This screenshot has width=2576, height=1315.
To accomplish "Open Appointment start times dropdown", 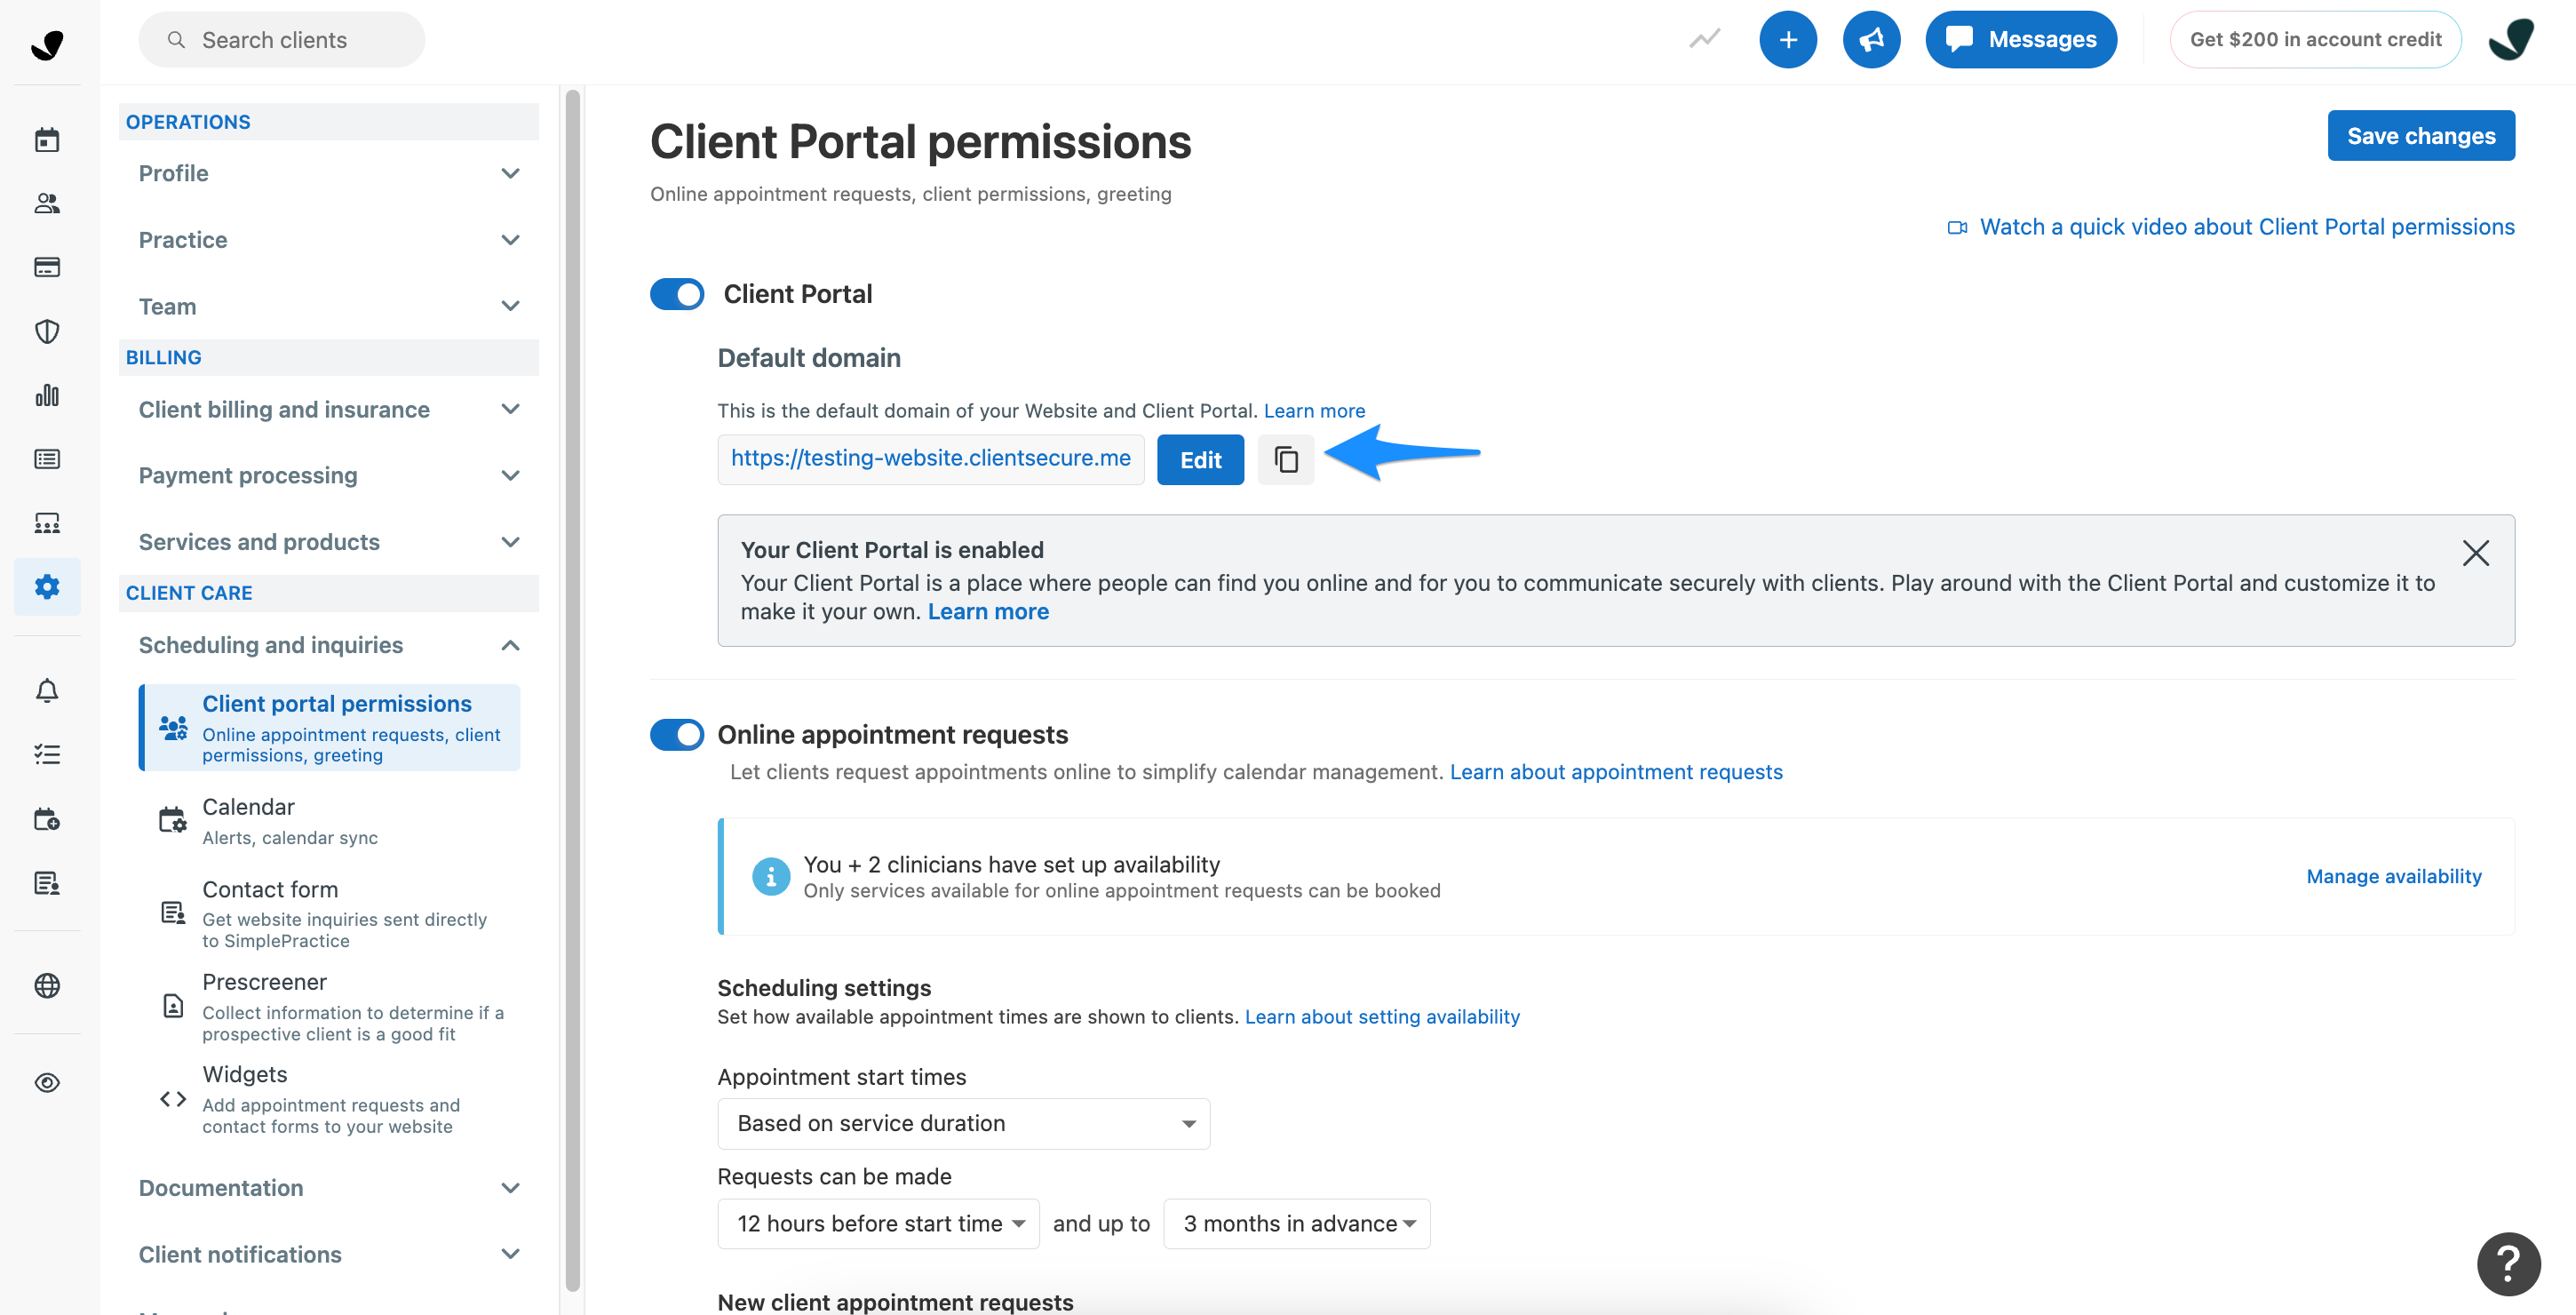I will [964, 1124].
